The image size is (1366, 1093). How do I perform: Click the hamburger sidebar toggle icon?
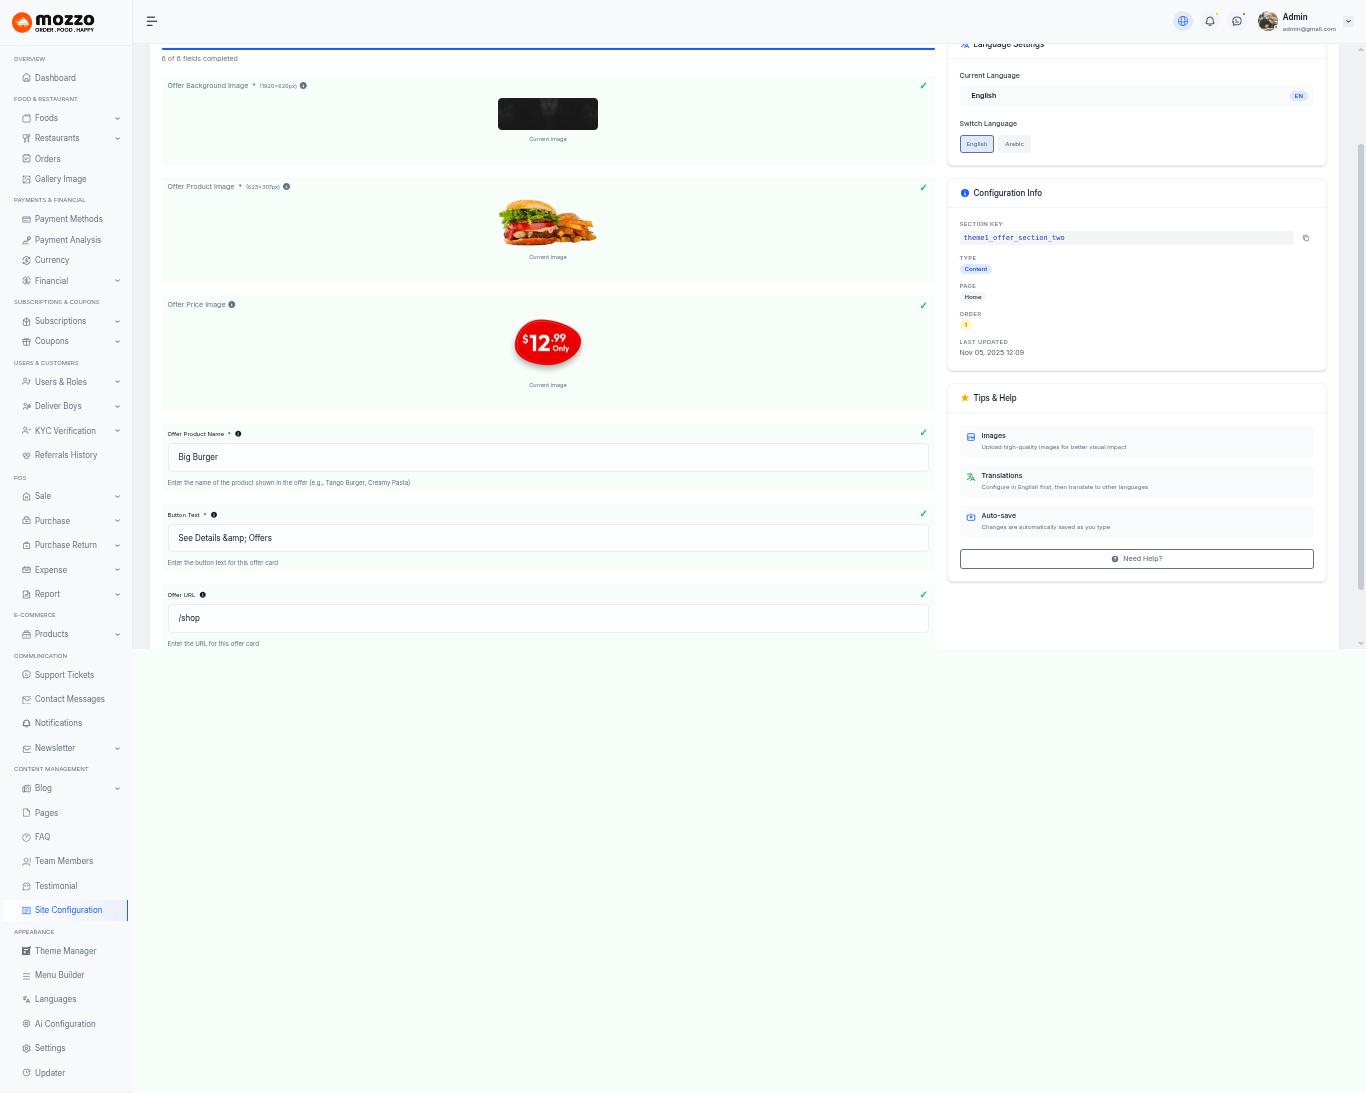(x=152, y=21)
